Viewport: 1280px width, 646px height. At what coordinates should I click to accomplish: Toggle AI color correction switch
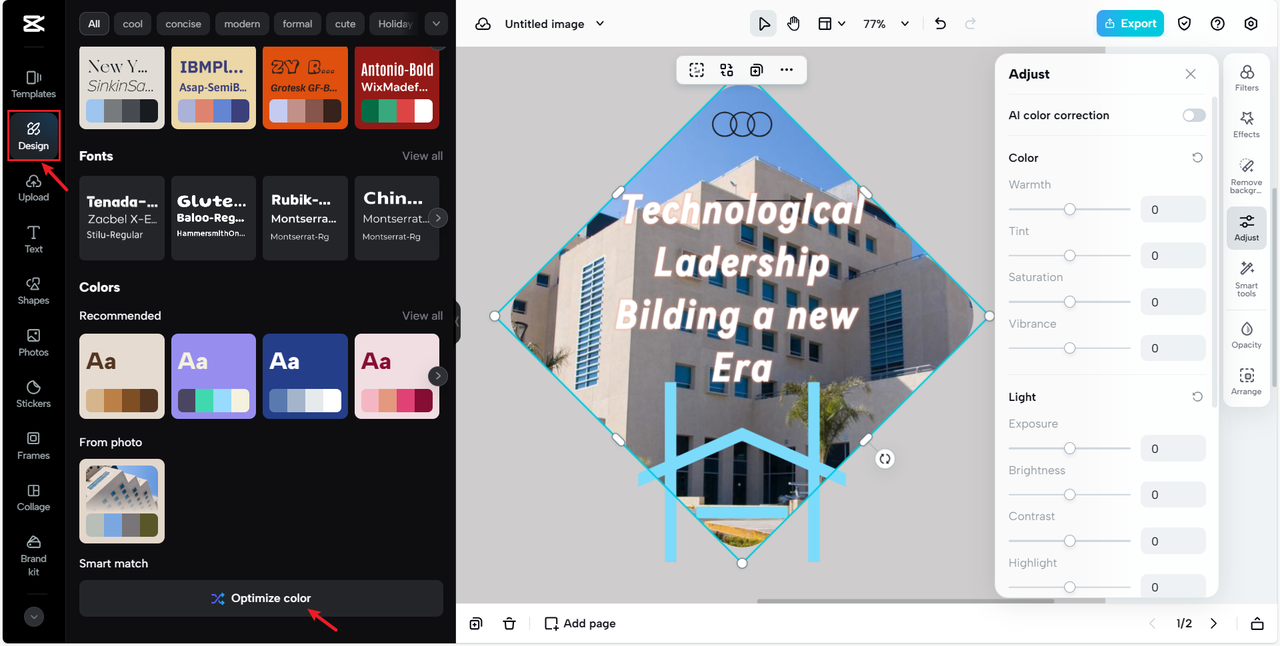1194,115
